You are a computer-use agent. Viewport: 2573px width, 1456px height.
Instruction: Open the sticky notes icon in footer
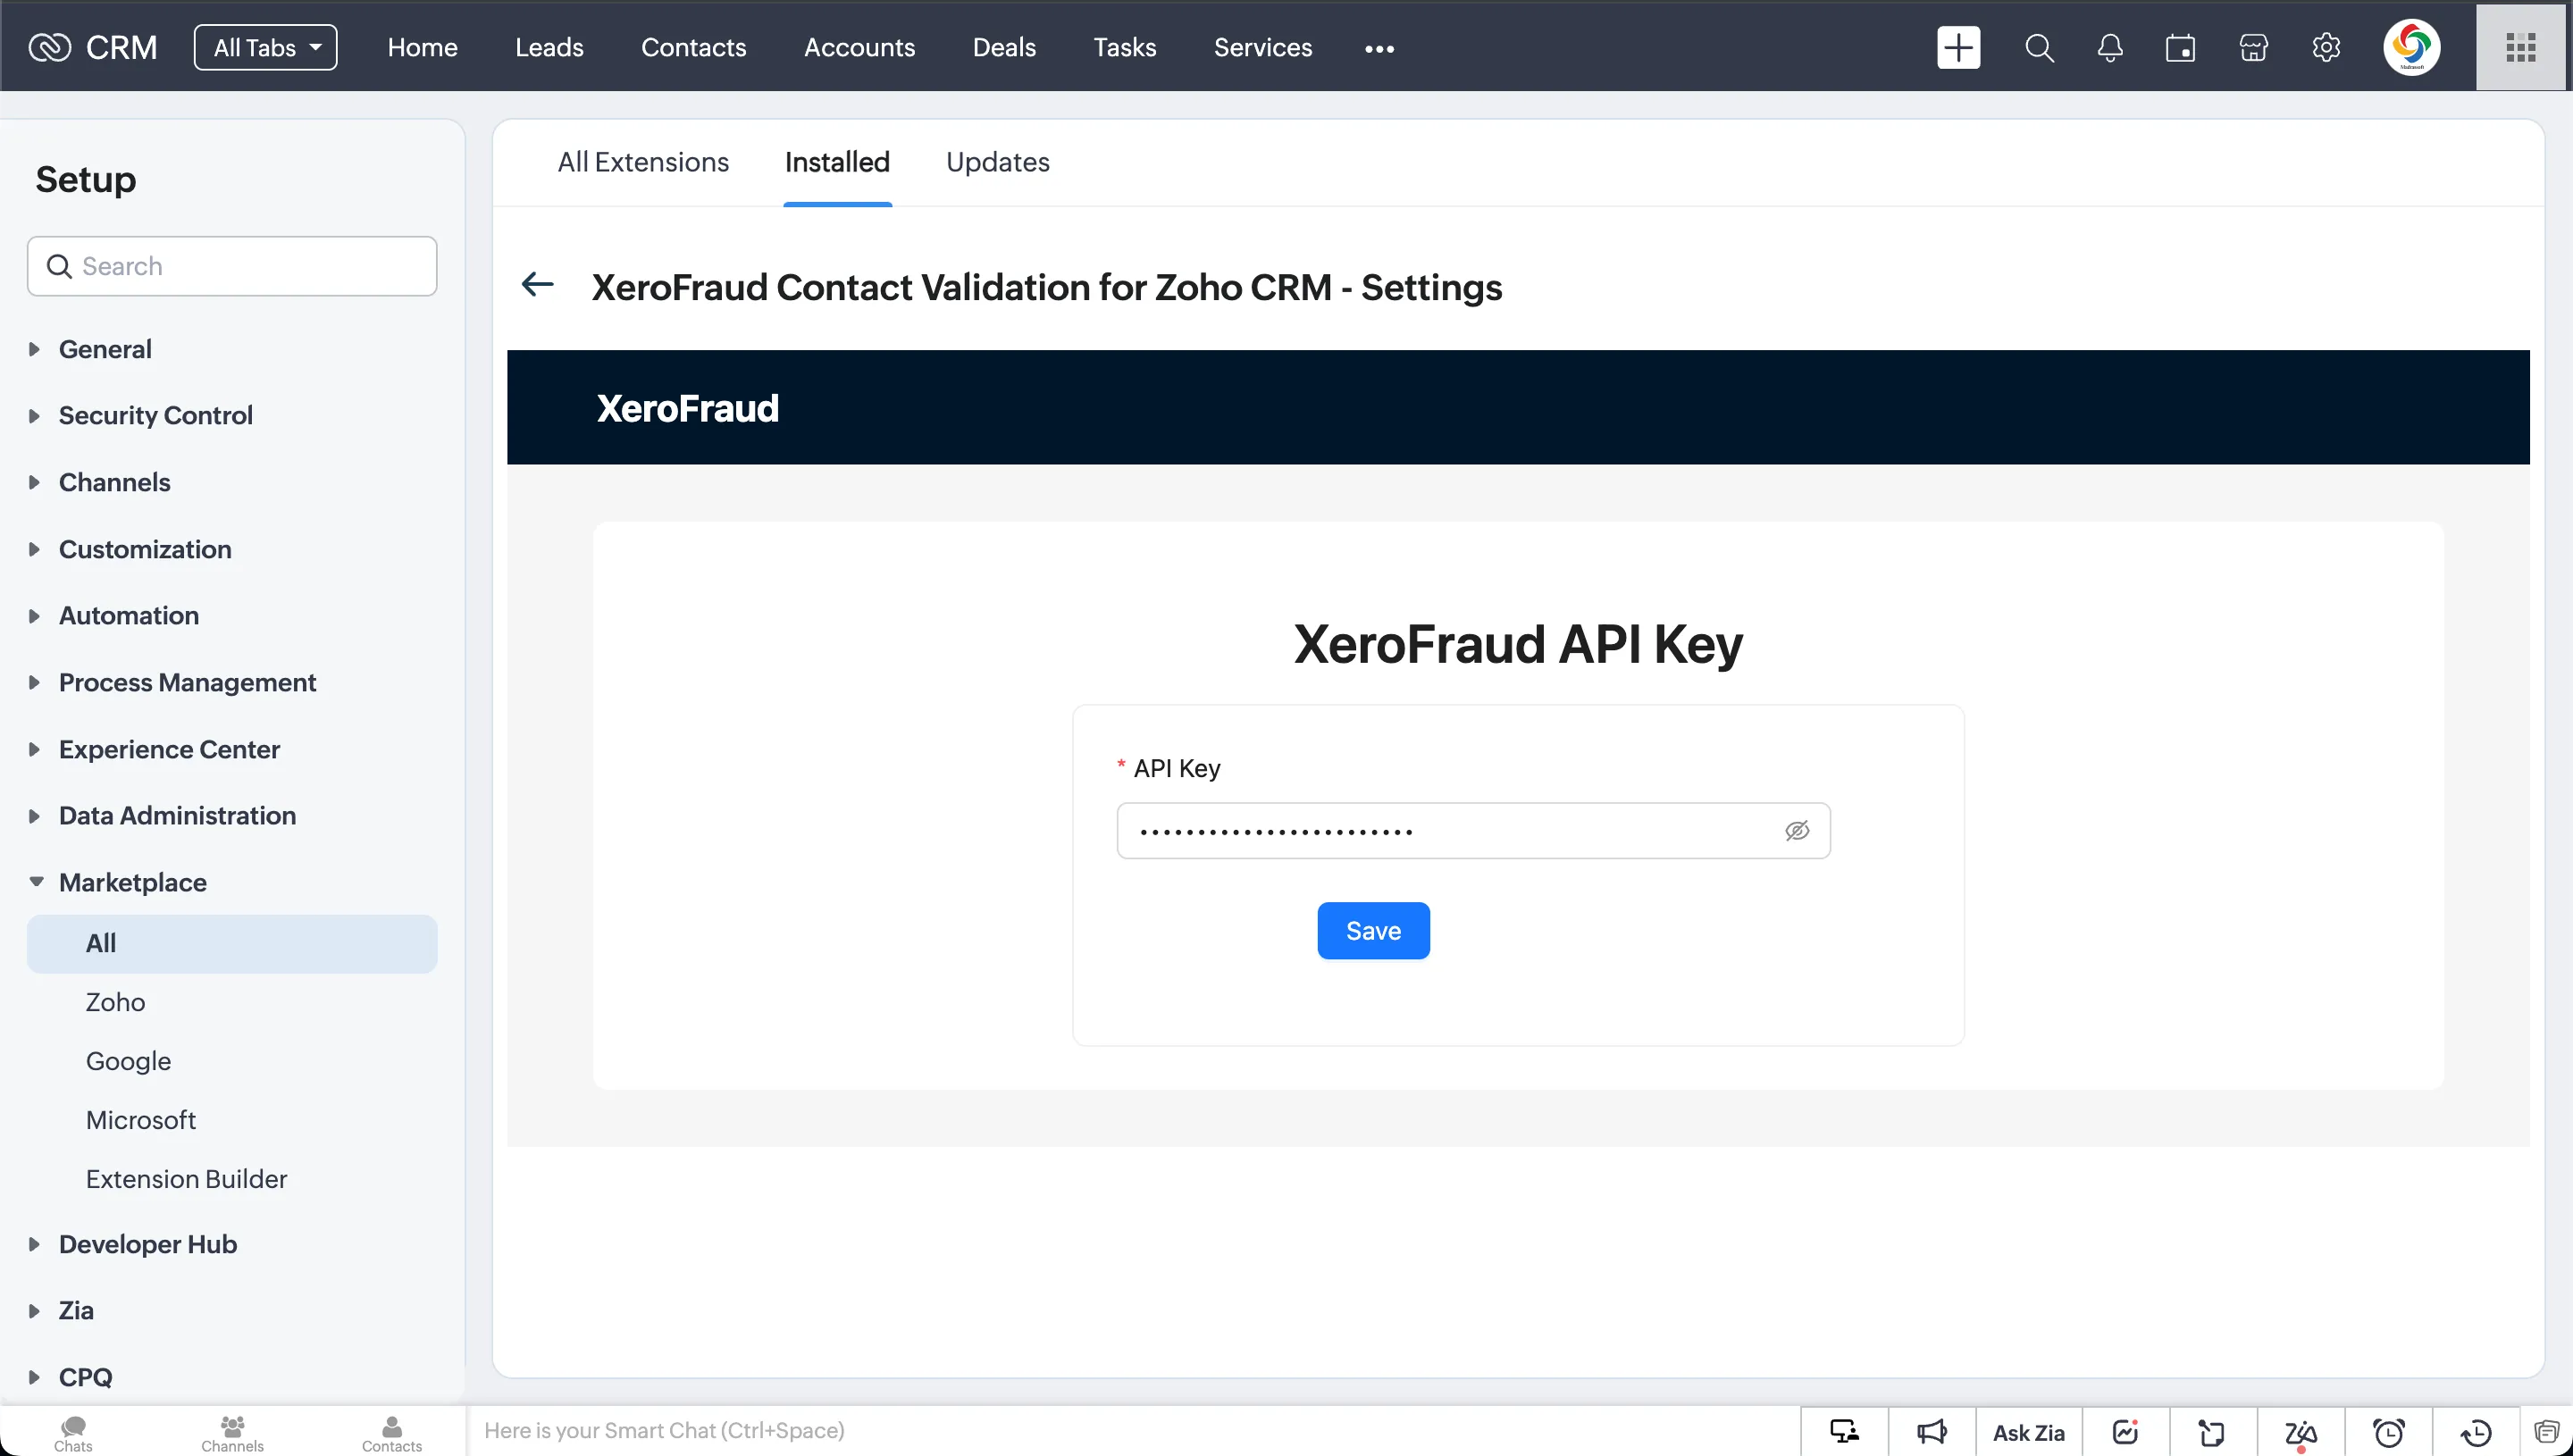tap(2212, 1432)
